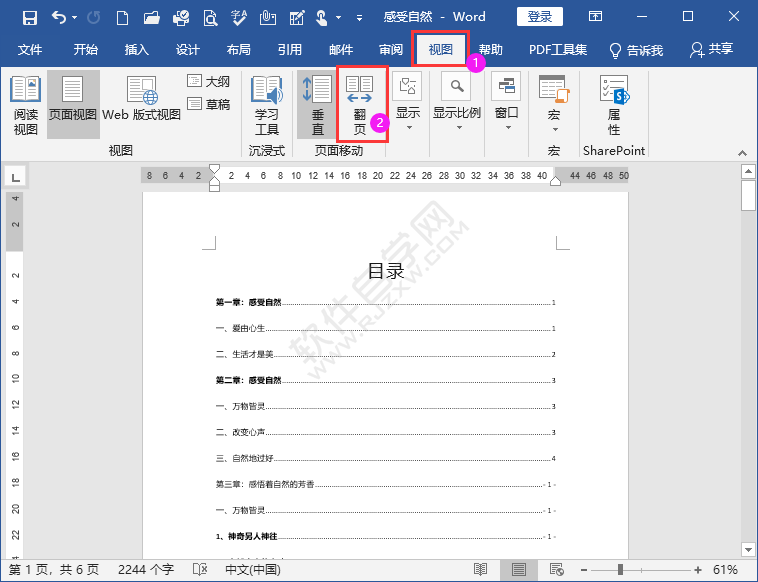The image size is (758, 582).
Task: Switch to the 设计 tab
Action: (188, 50)
